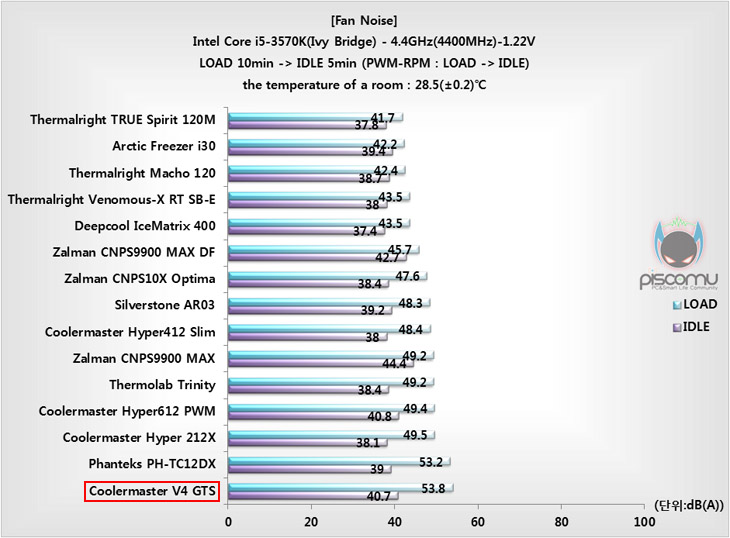Select the Phanteks PH-TC12DX label
Screen dimensions: 730x538
pyautogui.click(x=152, y=464)
